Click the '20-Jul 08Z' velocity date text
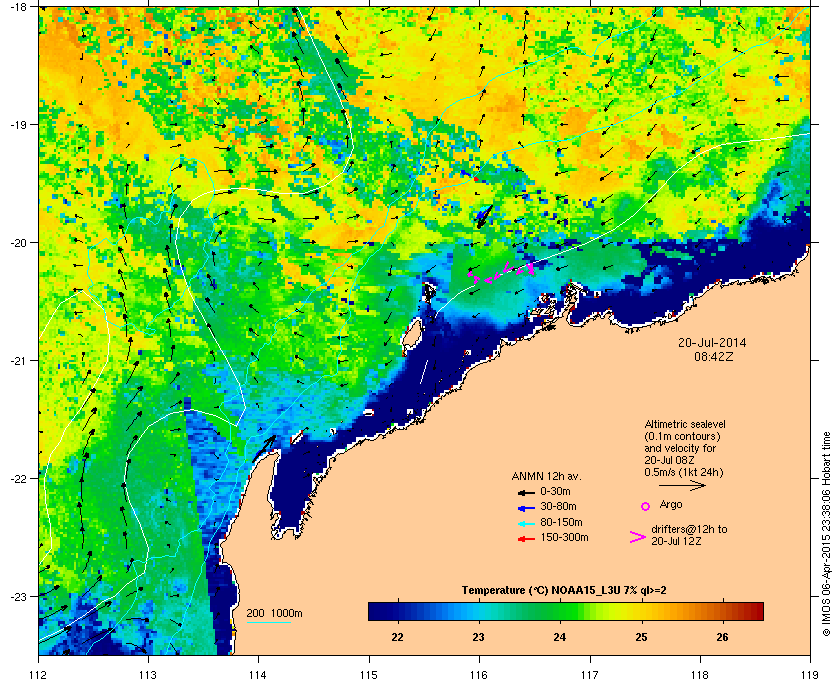 [669, 460]
